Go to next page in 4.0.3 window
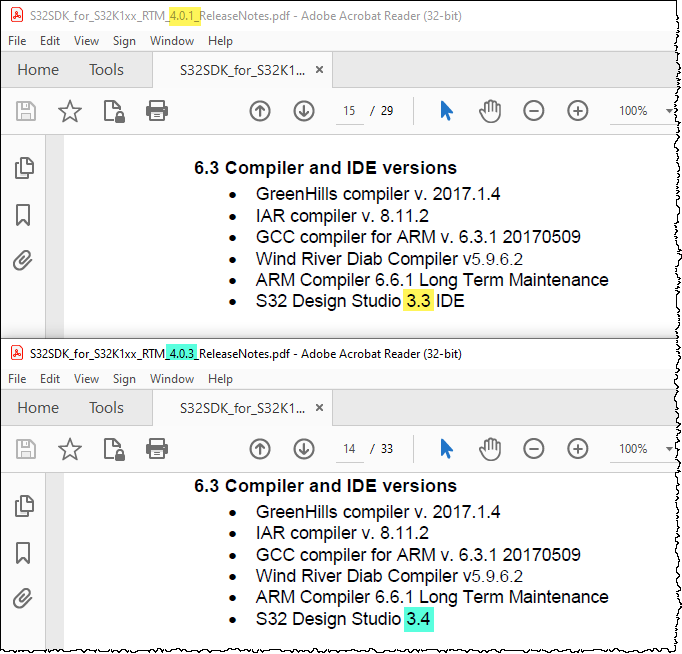This screenshot has width=682, height=654. pos(304,449)
